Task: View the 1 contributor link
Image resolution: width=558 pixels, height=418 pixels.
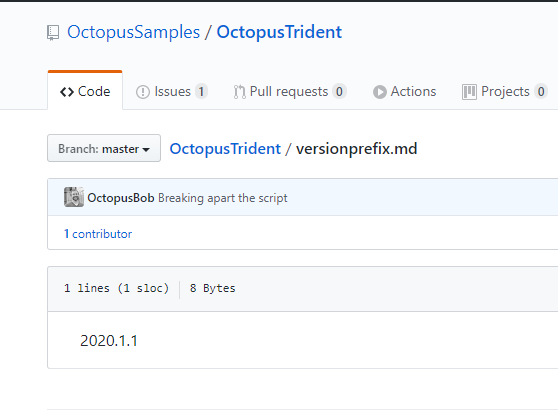Action: click(98, 234)
